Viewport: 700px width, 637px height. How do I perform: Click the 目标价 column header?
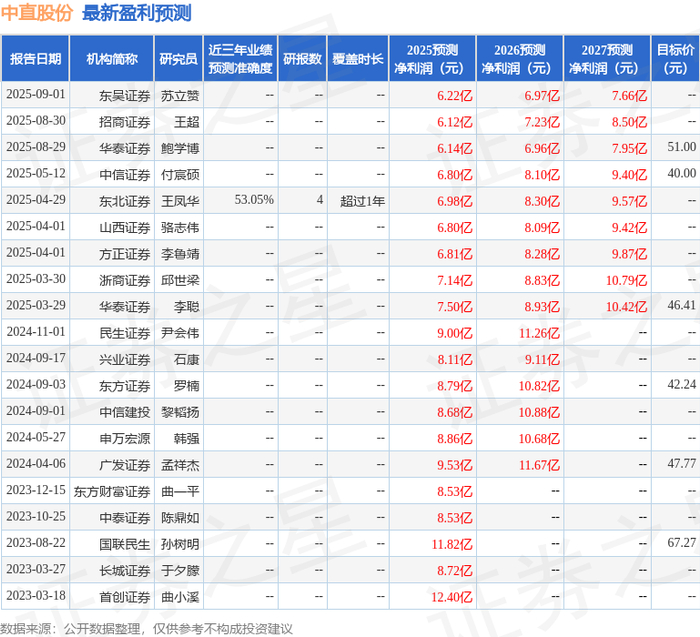pos(675,58)
